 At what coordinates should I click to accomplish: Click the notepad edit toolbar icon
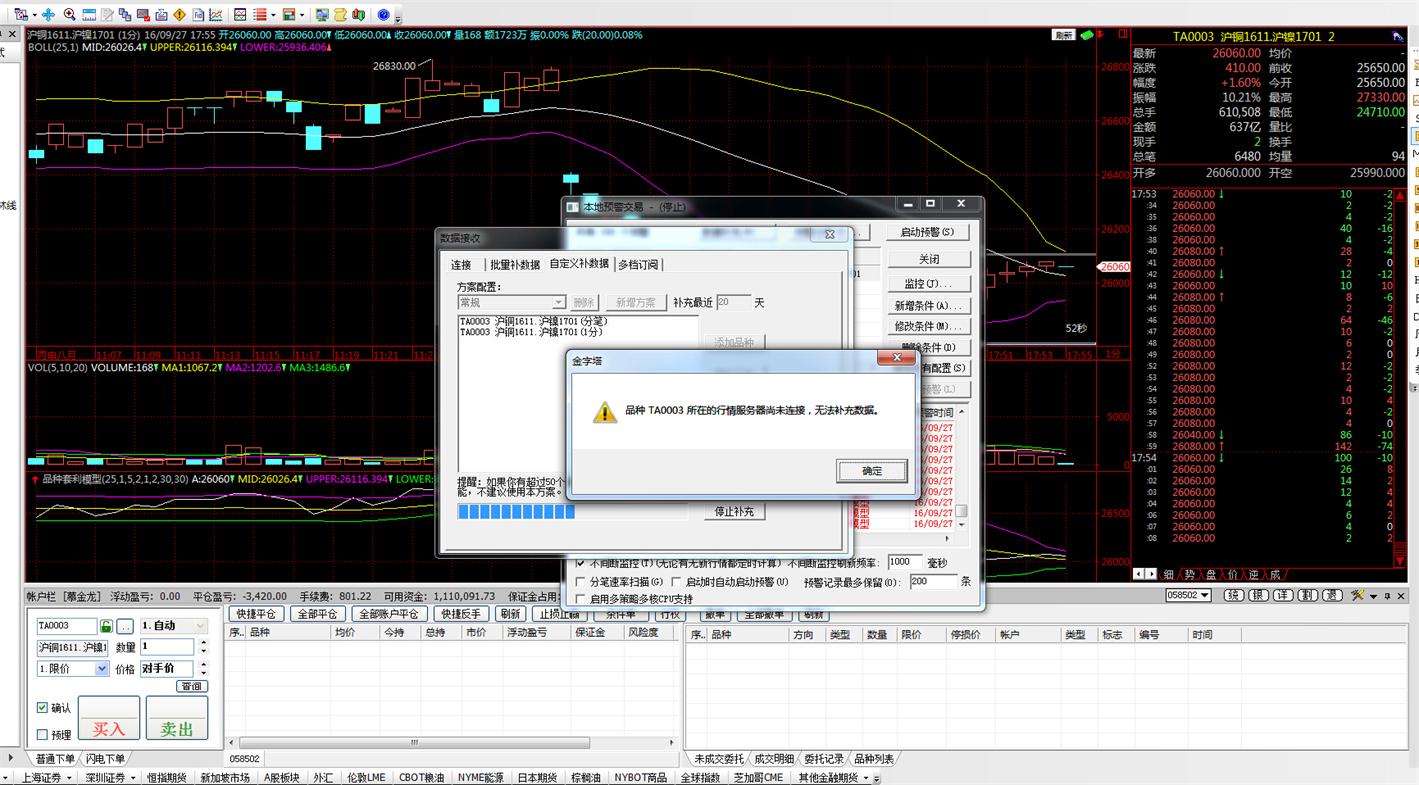pyautogui.click(x=107, y=15)
